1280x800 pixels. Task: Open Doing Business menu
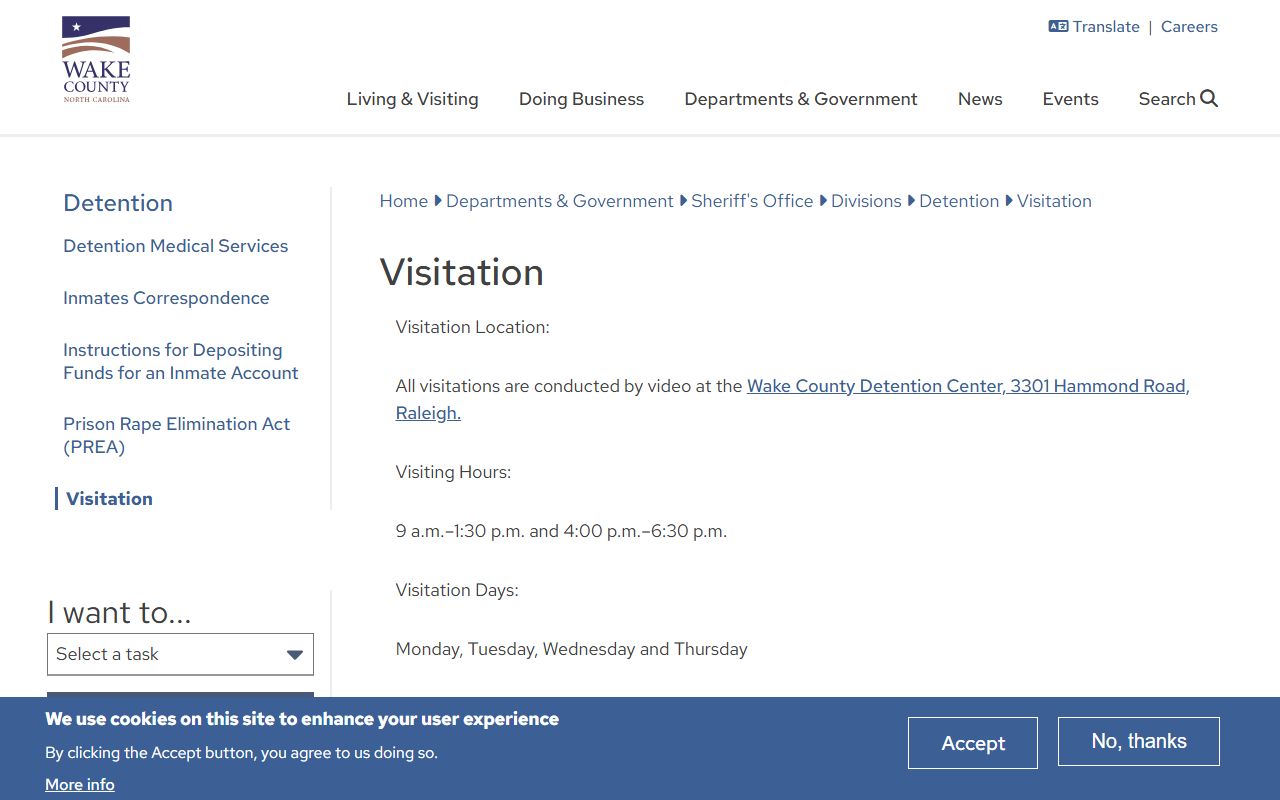(582, 99)
